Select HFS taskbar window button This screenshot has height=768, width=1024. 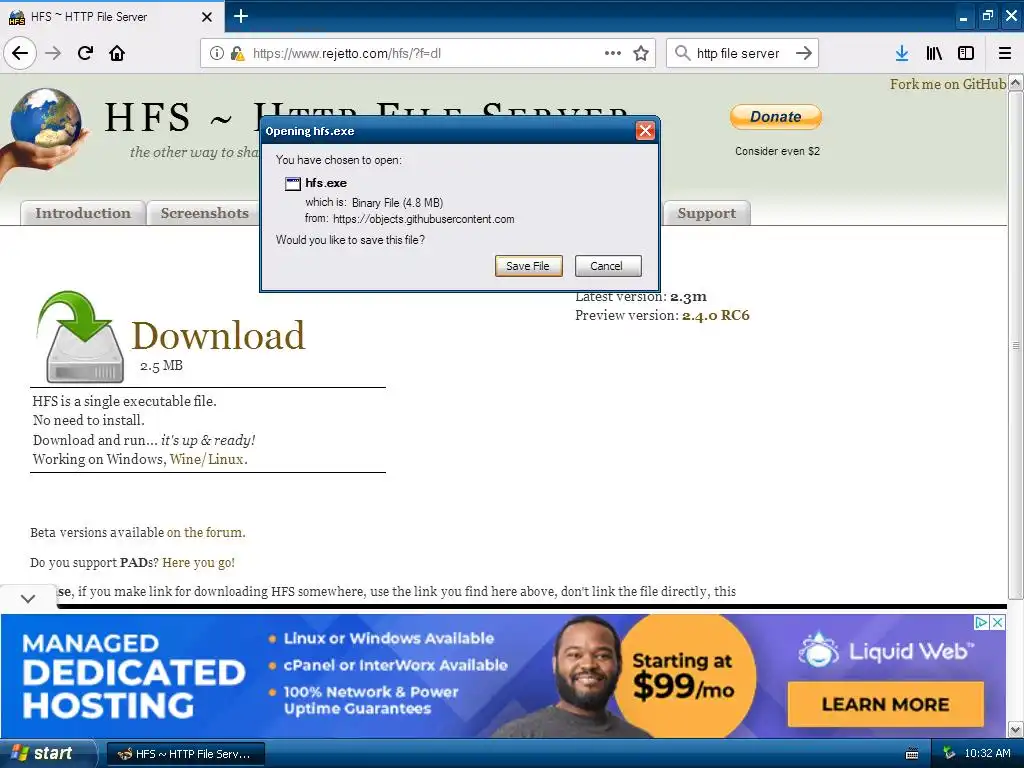pos(185,754)
